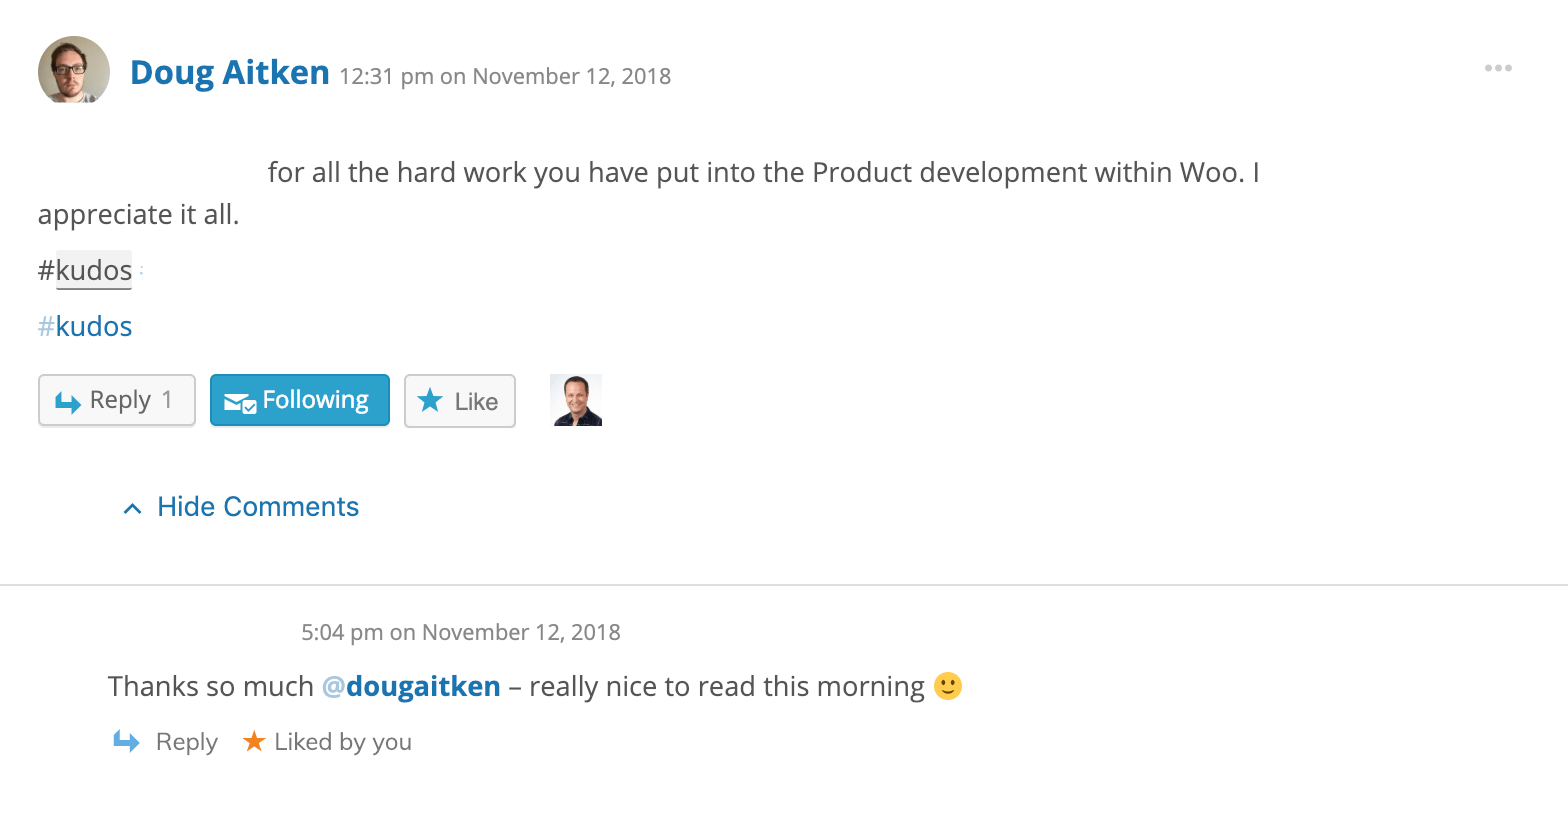The height and width of the screenshot is (818, 1568).
Task: Click Reply under the comment
Action: pyautogui.click(x=186, y=741)
